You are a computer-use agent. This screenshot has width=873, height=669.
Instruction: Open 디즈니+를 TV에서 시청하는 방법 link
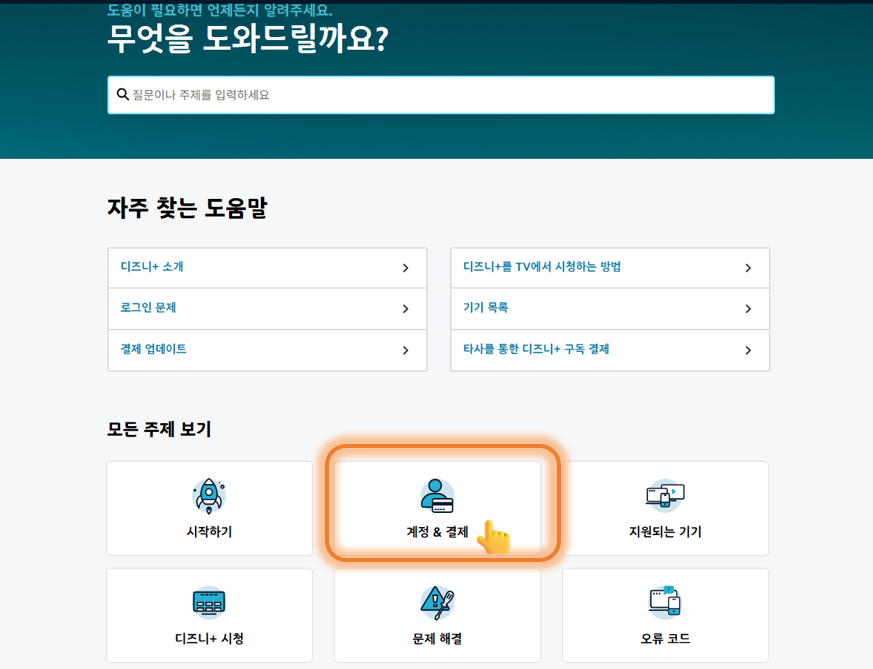click(x=542, y=267)
